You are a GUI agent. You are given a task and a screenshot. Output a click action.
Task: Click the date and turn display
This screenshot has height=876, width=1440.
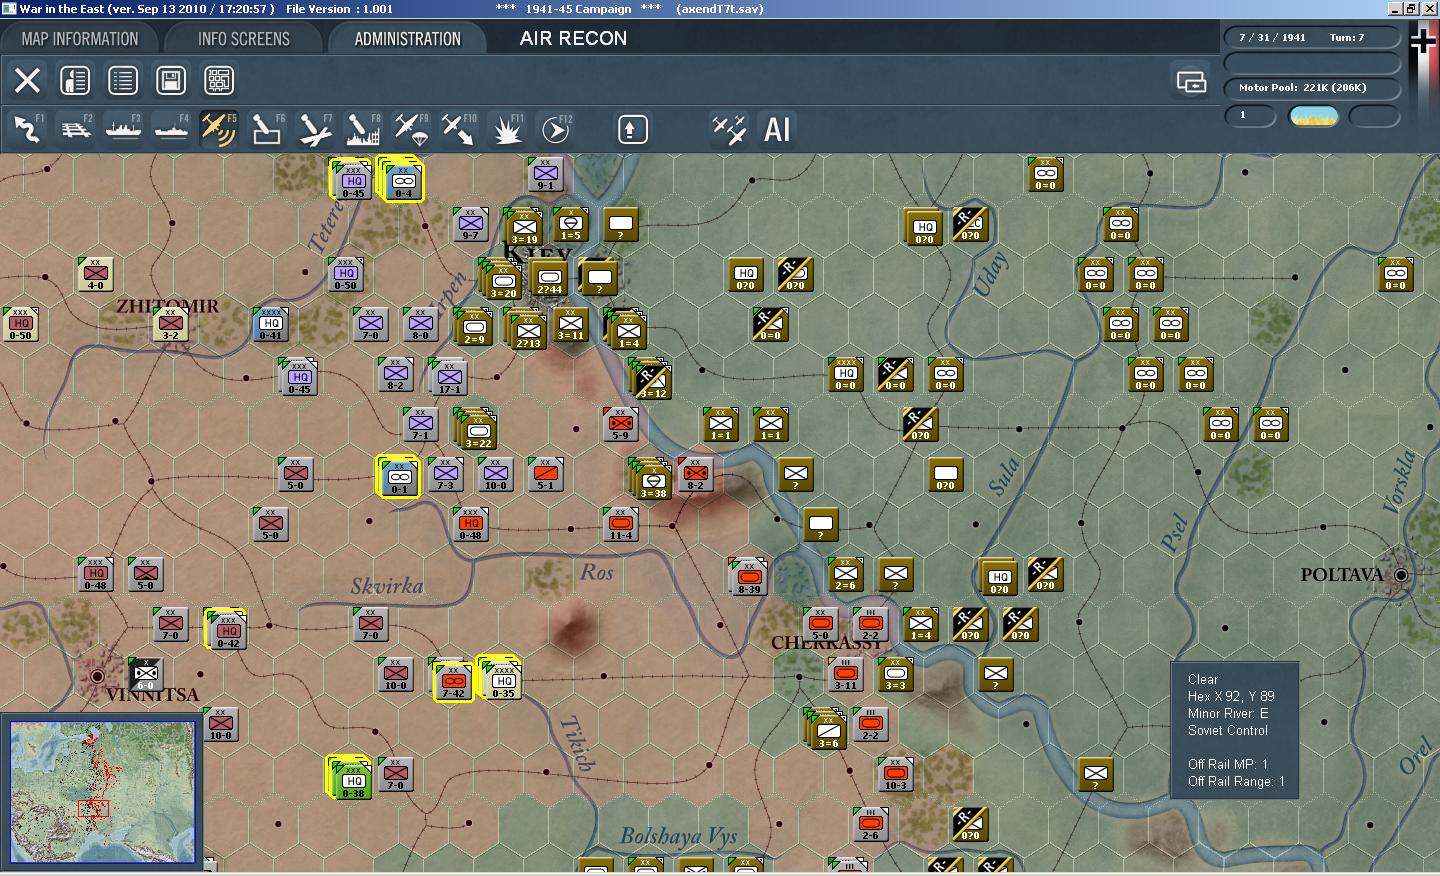pos(1312,38)
